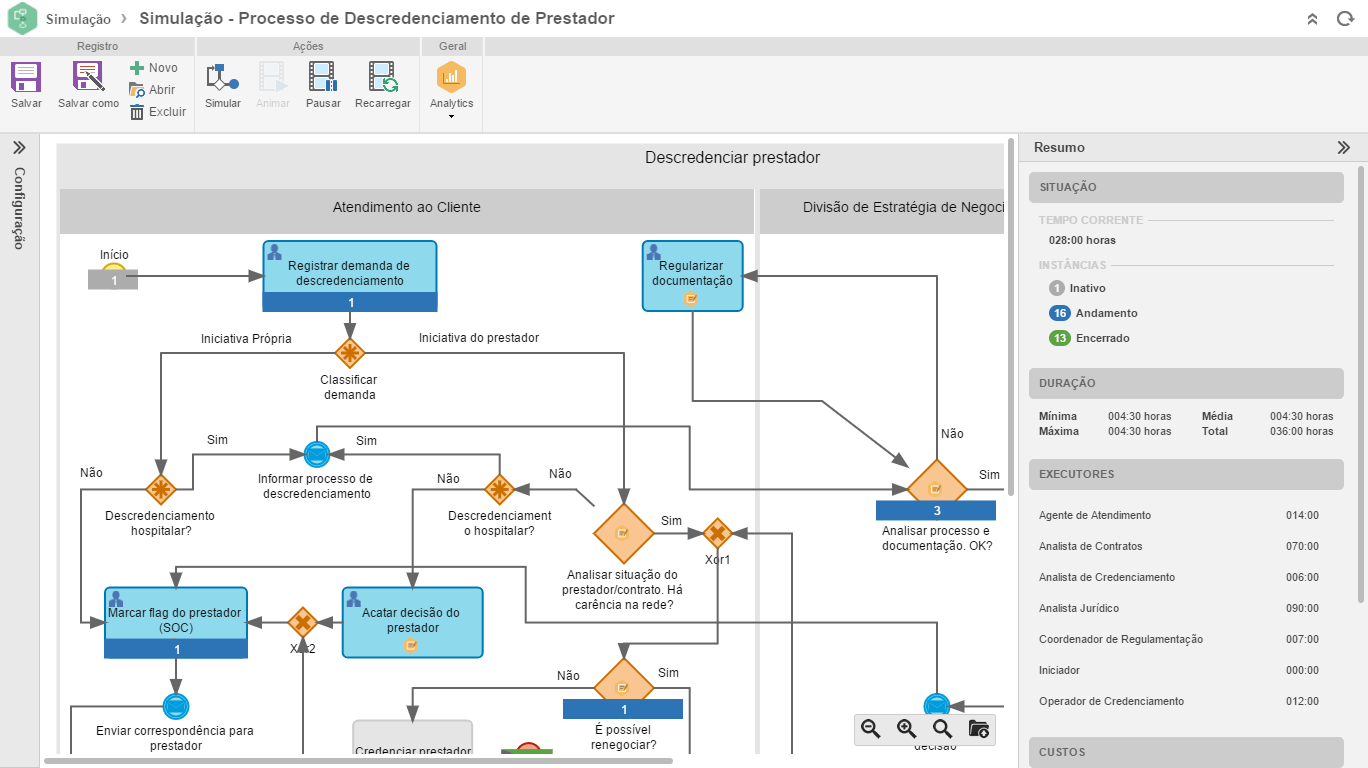
Task: Collapse the header with double-up chevron
Action: [x=1313, y=19]
